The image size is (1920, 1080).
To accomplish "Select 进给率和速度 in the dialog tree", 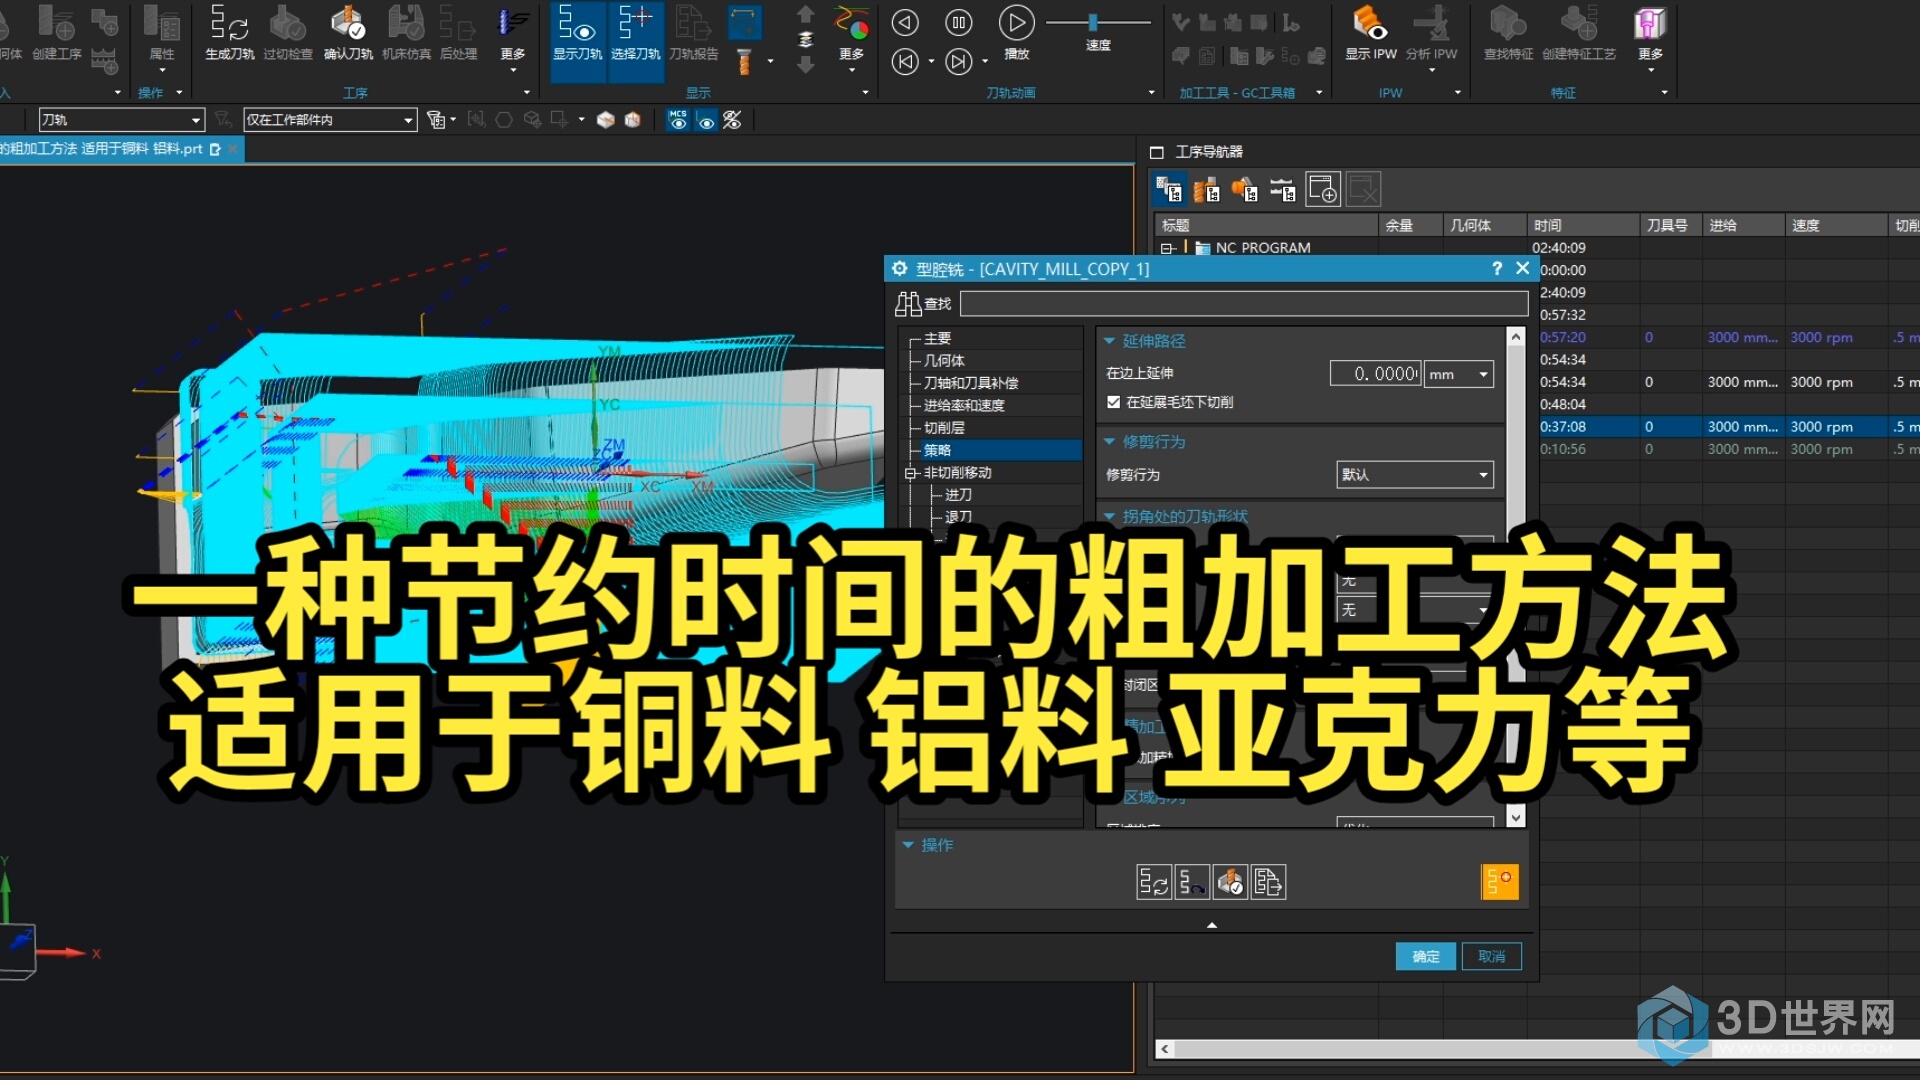I will (x=964, y=405).
